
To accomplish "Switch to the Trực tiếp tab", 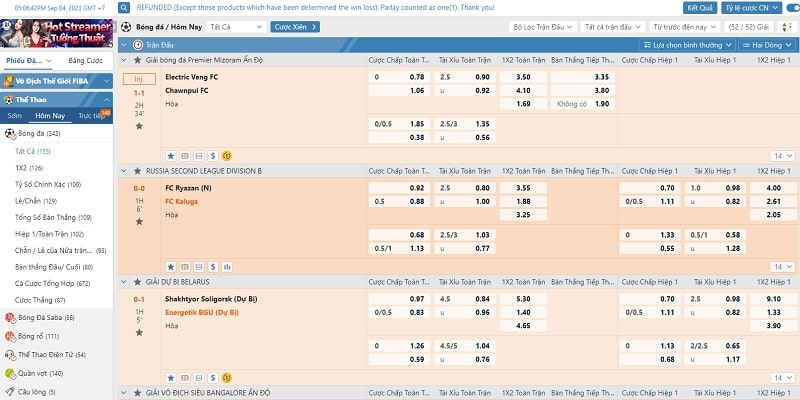I will (x=91, y=116).
